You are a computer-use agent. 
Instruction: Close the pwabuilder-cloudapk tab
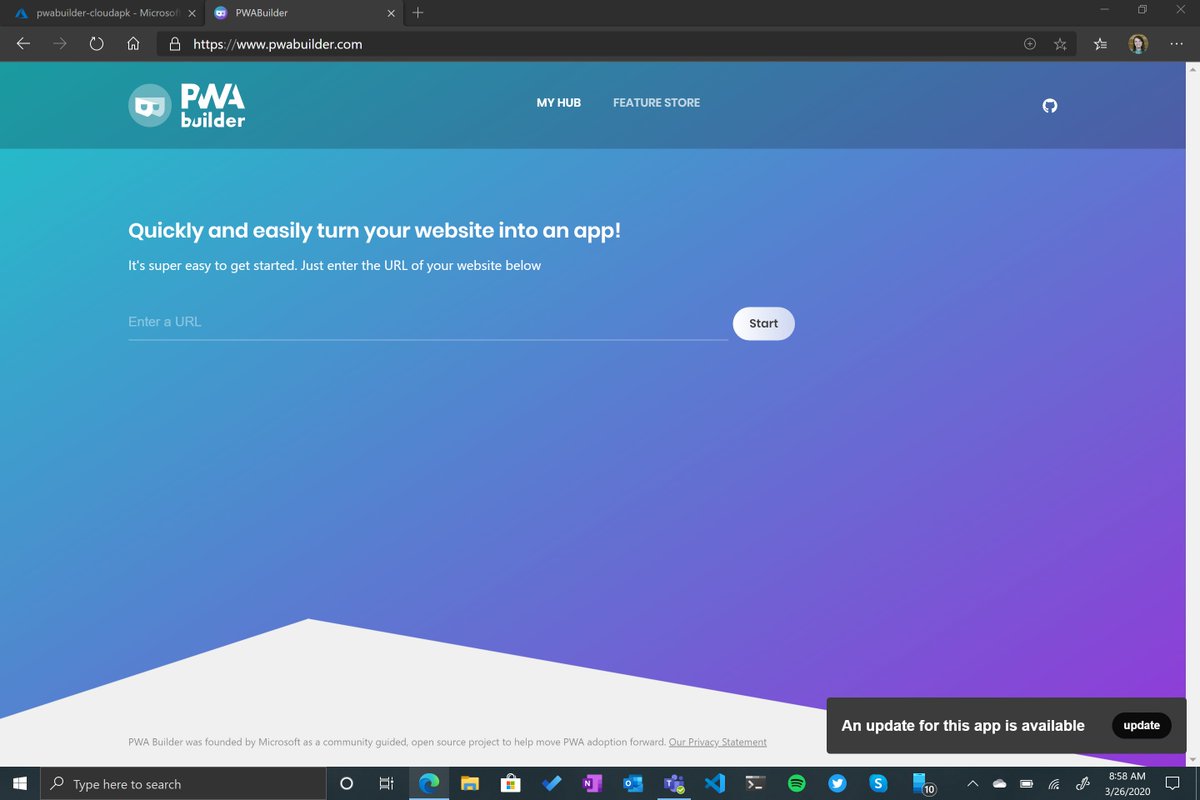point(191,13)
